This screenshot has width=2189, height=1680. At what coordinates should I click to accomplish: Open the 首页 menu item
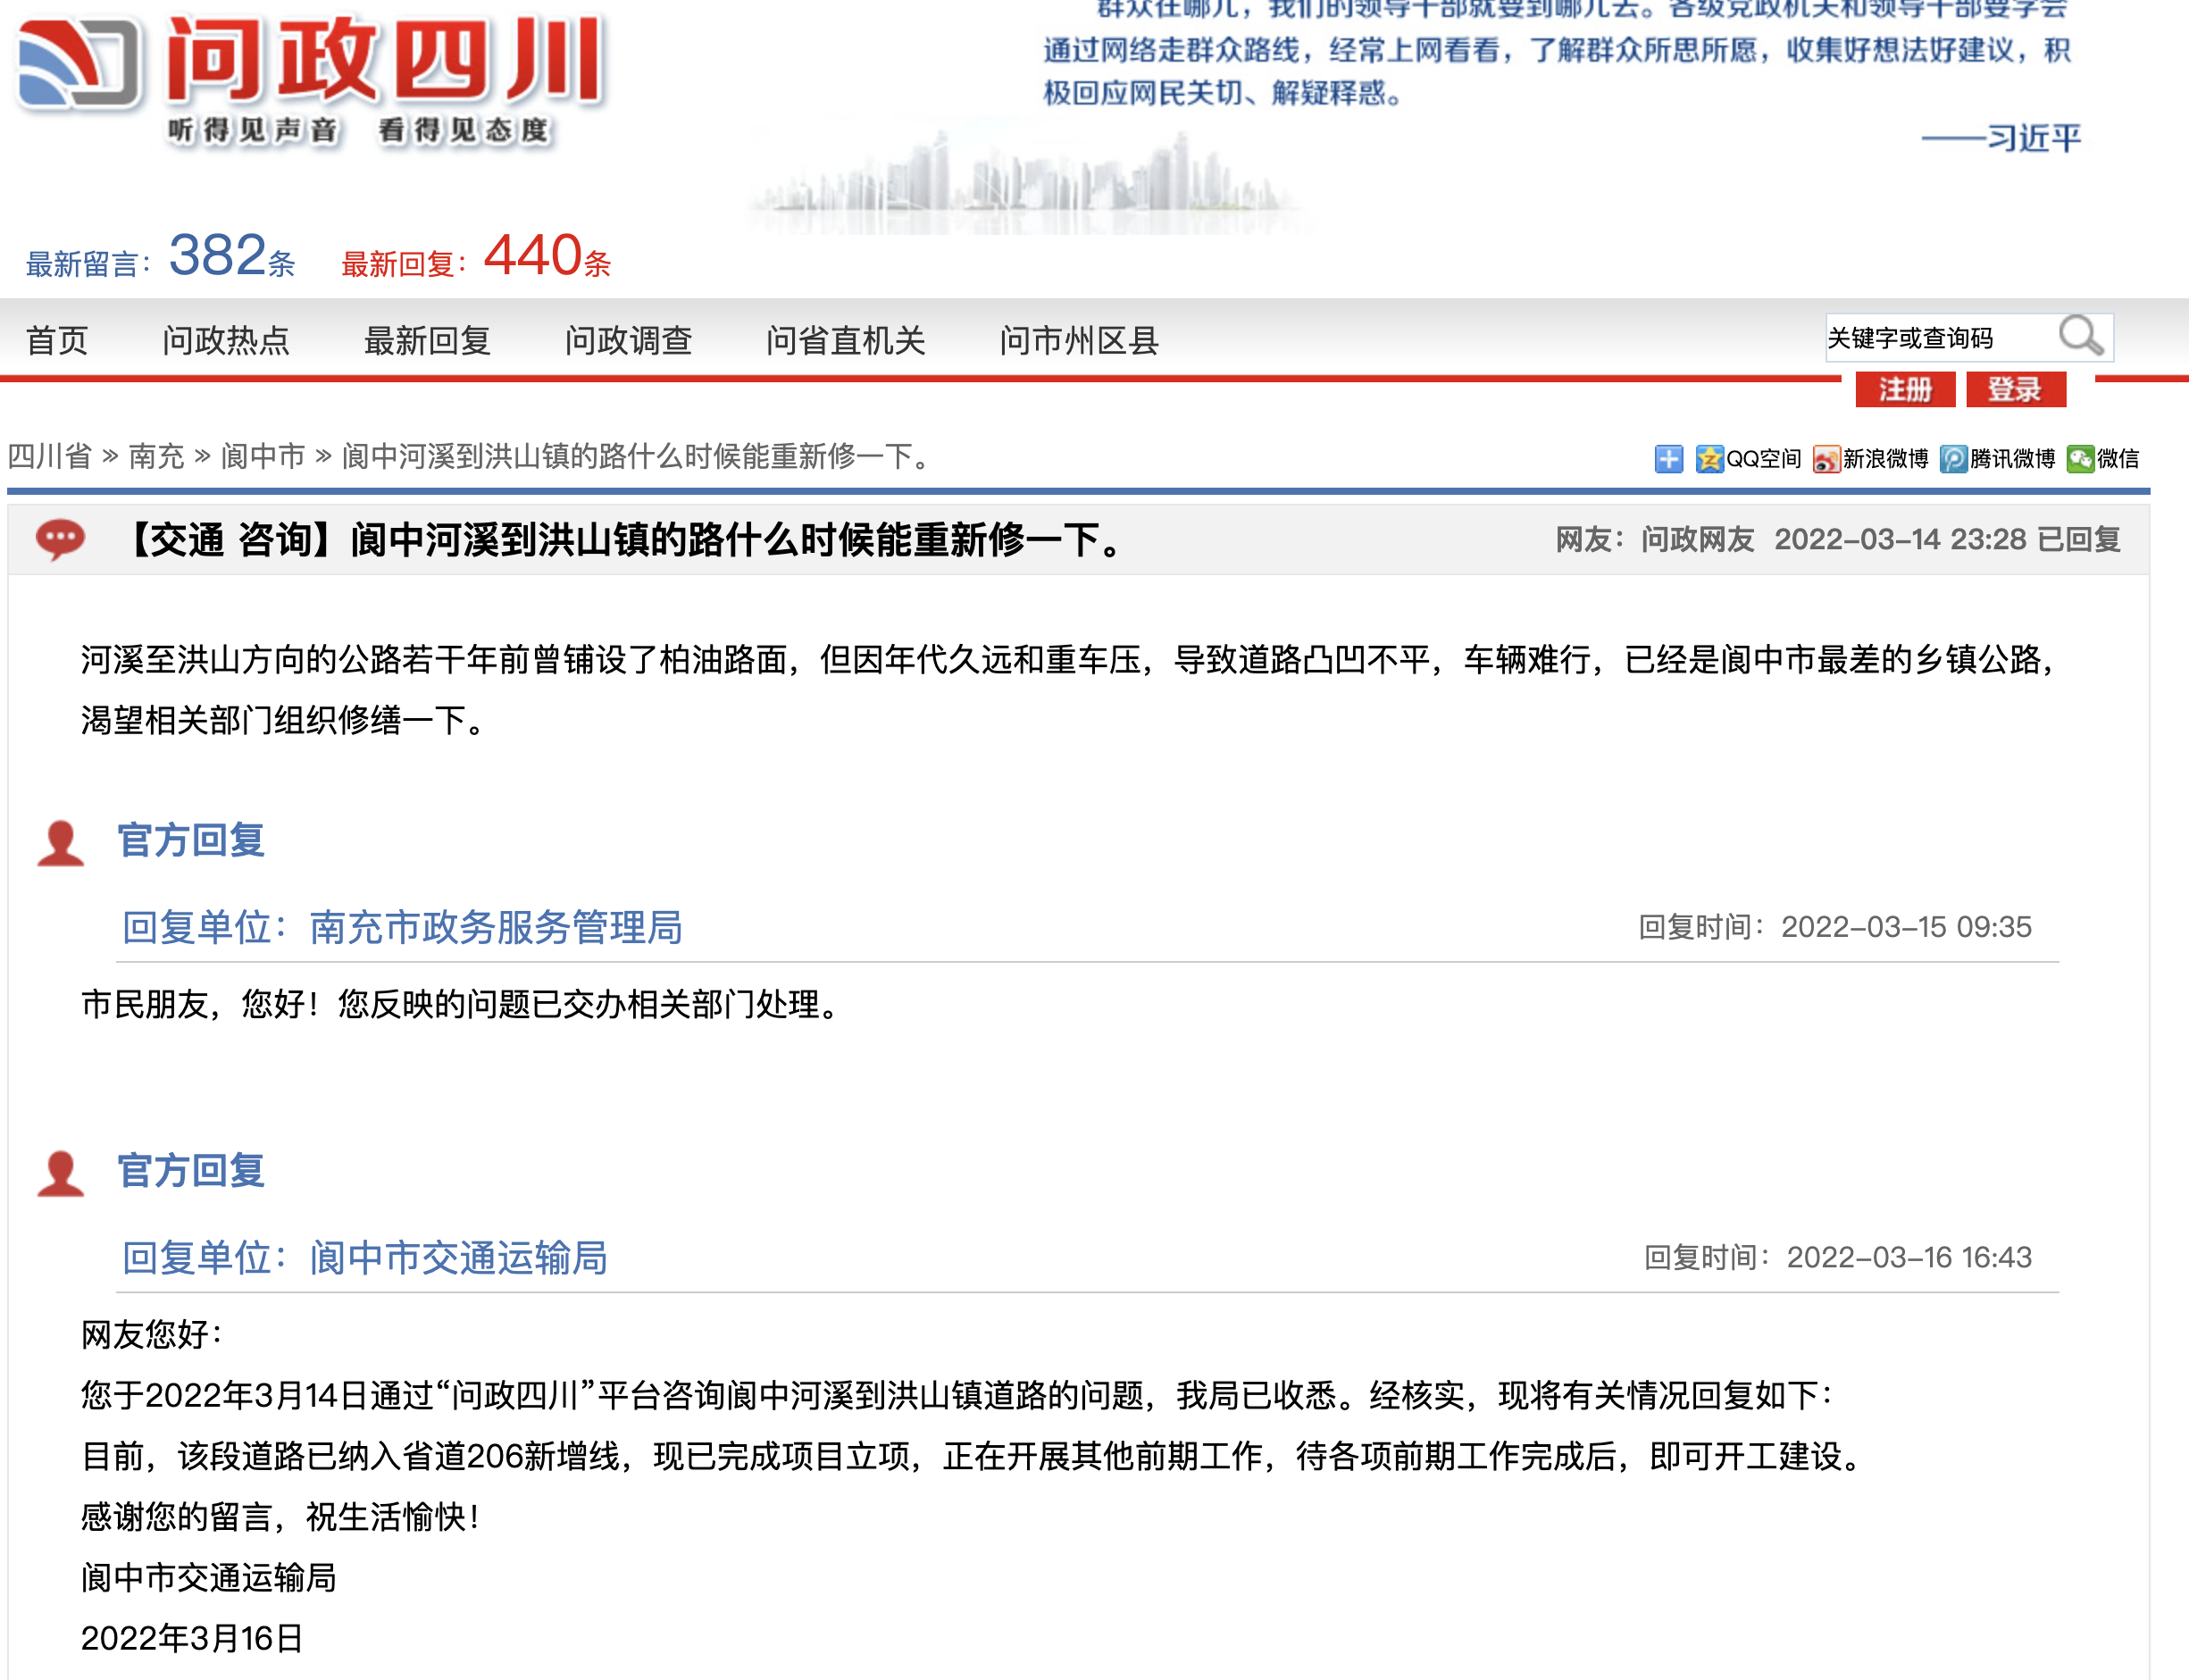(57, 341)
